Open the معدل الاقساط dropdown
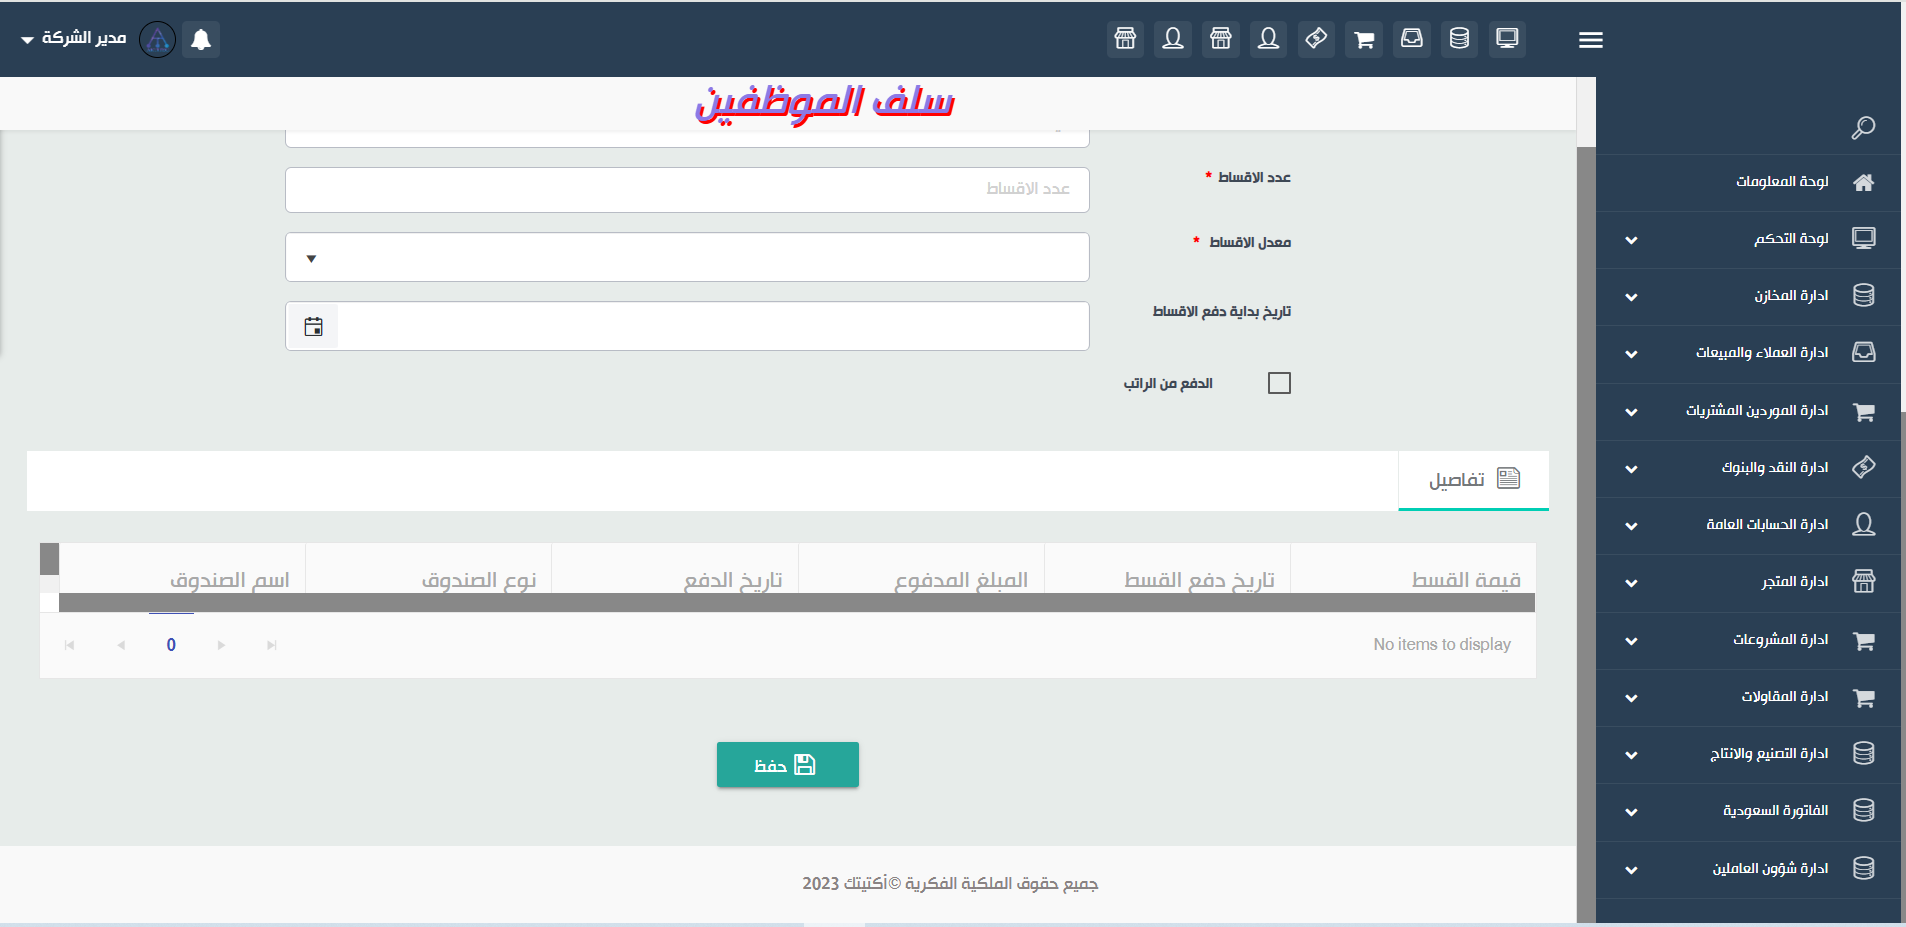The image size is (1906, 927). pos(687,258)
